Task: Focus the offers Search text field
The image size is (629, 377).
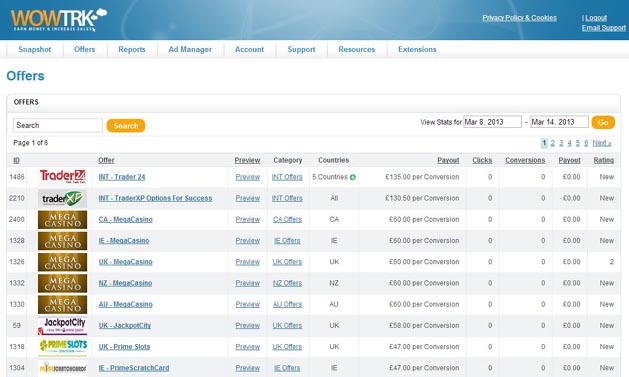Action: coord(58,125)
